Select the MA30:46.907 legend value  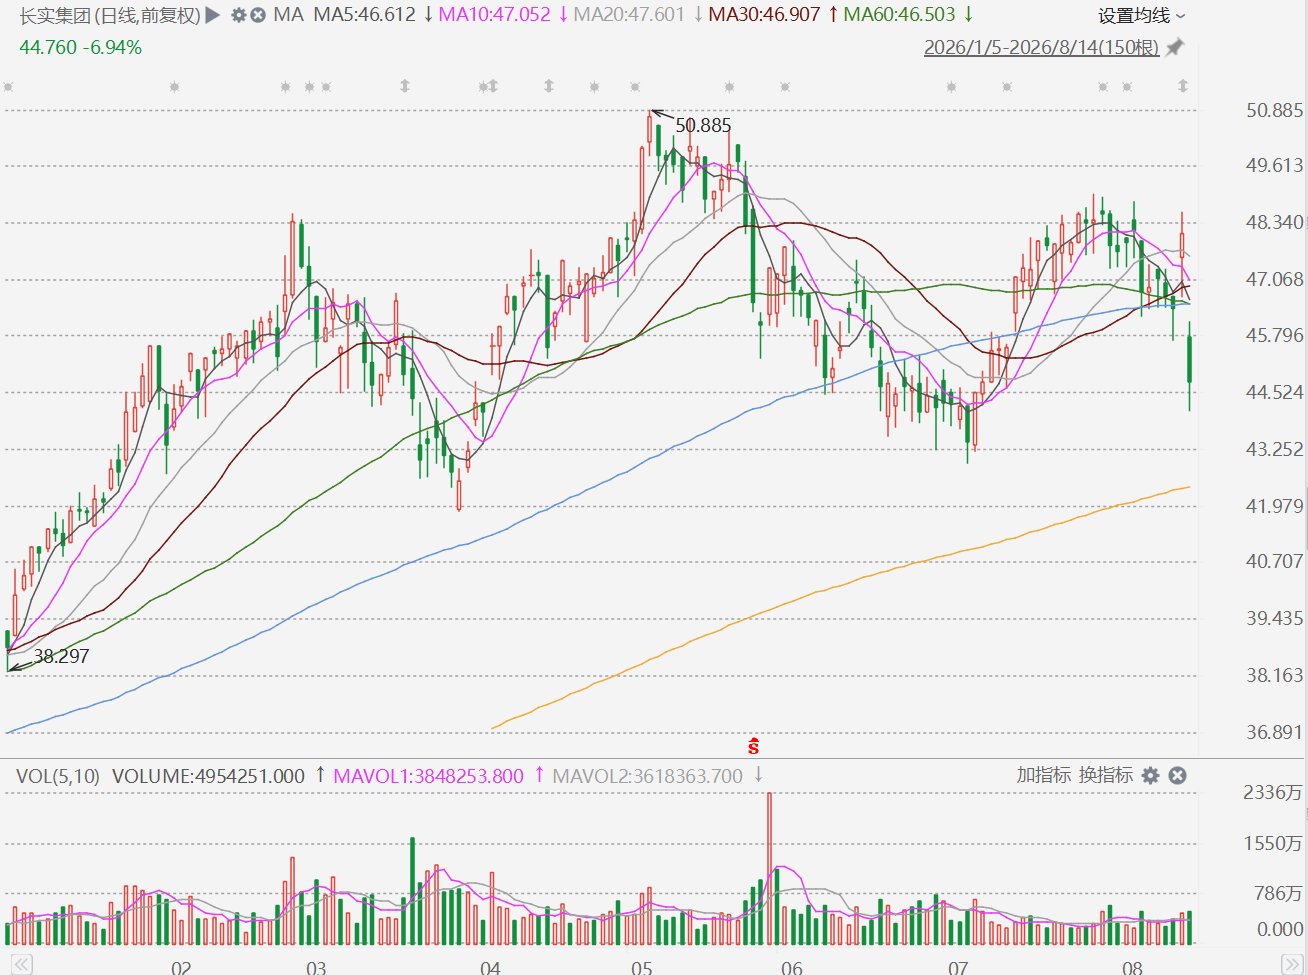764,15
